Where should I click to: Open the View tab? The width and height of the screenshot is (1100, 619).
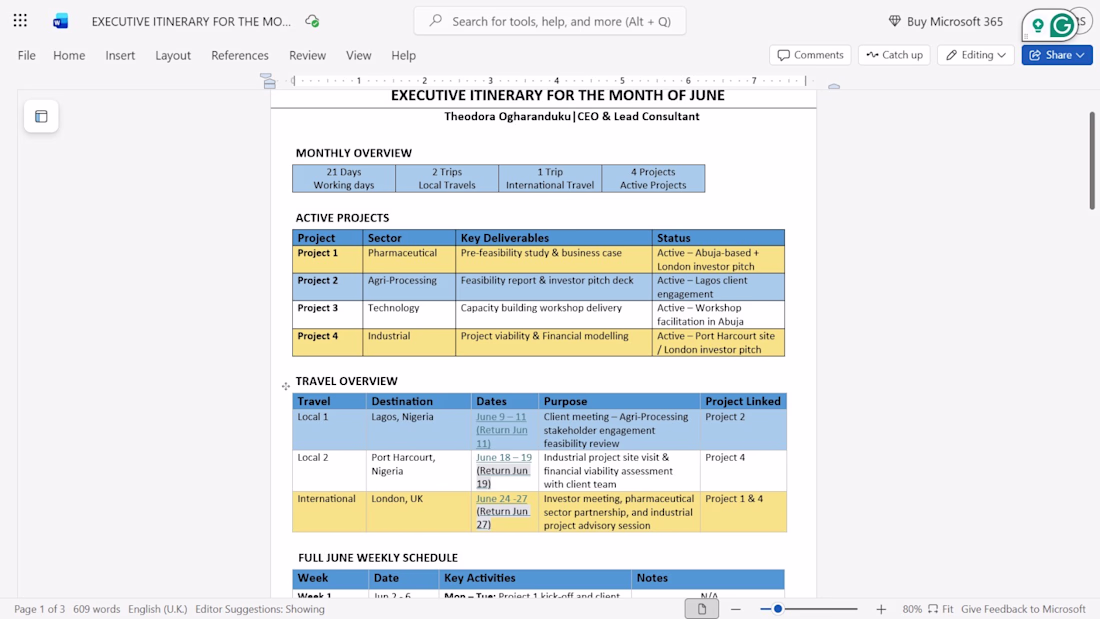[x=358, y=55]
